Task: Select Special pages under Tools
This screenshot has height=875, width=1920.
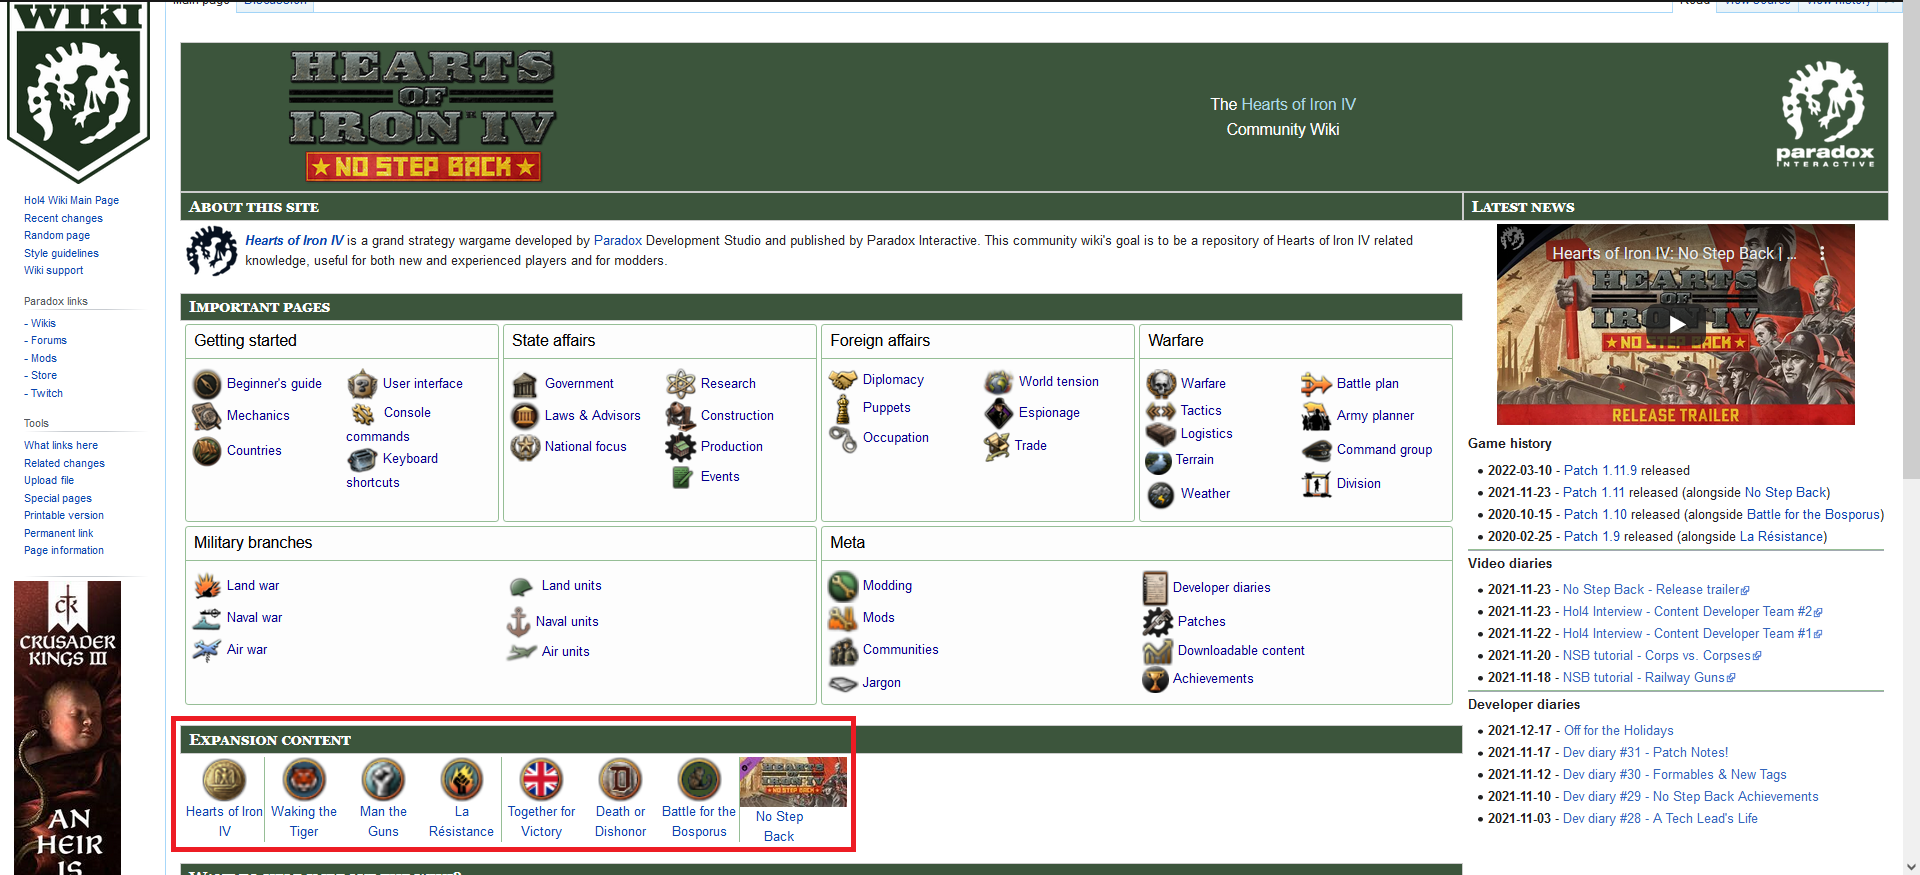Action: (58, 498)
